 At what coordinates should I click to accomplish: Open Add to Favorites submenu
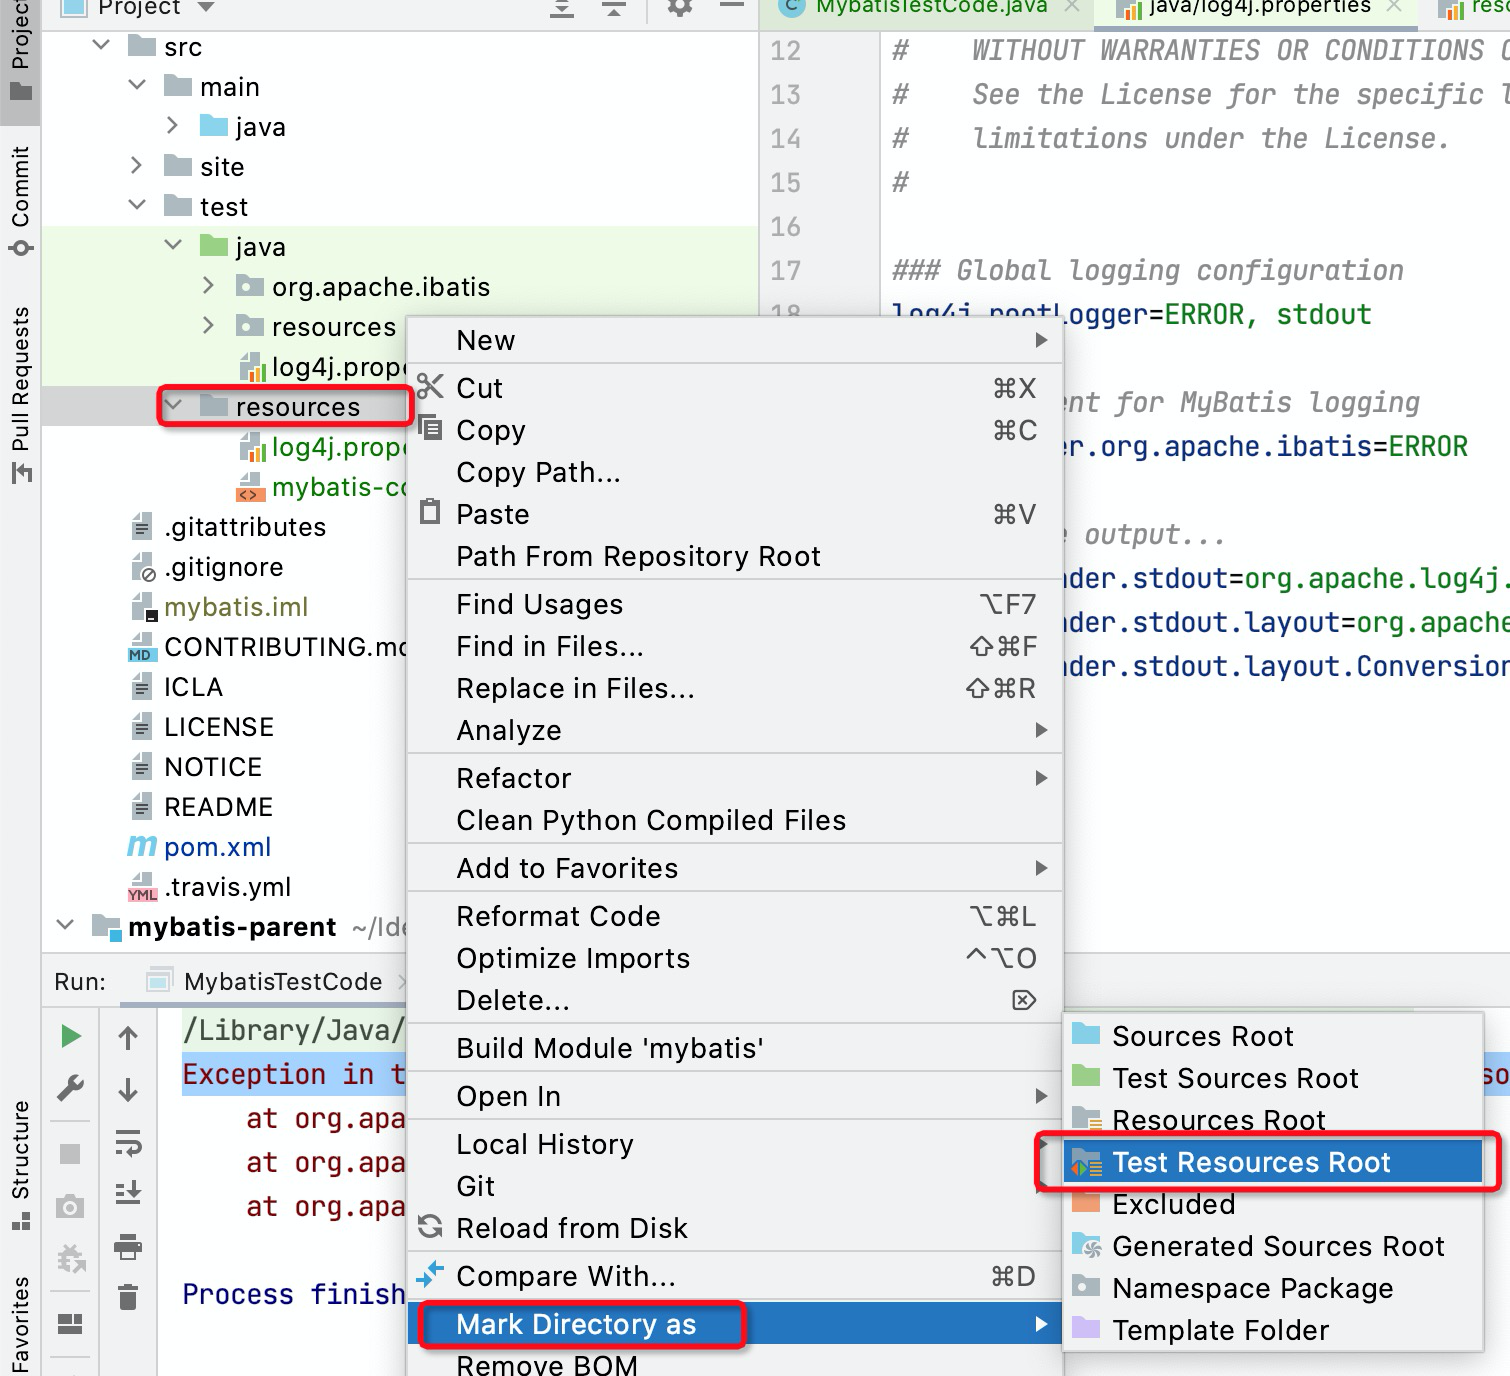click(734, 868)
